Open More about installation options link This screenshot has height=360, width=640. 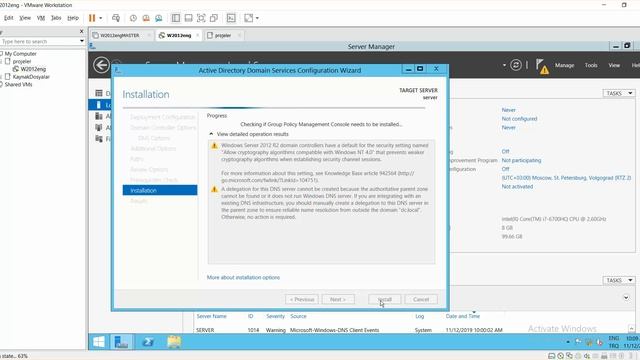(x=243, y=277)
